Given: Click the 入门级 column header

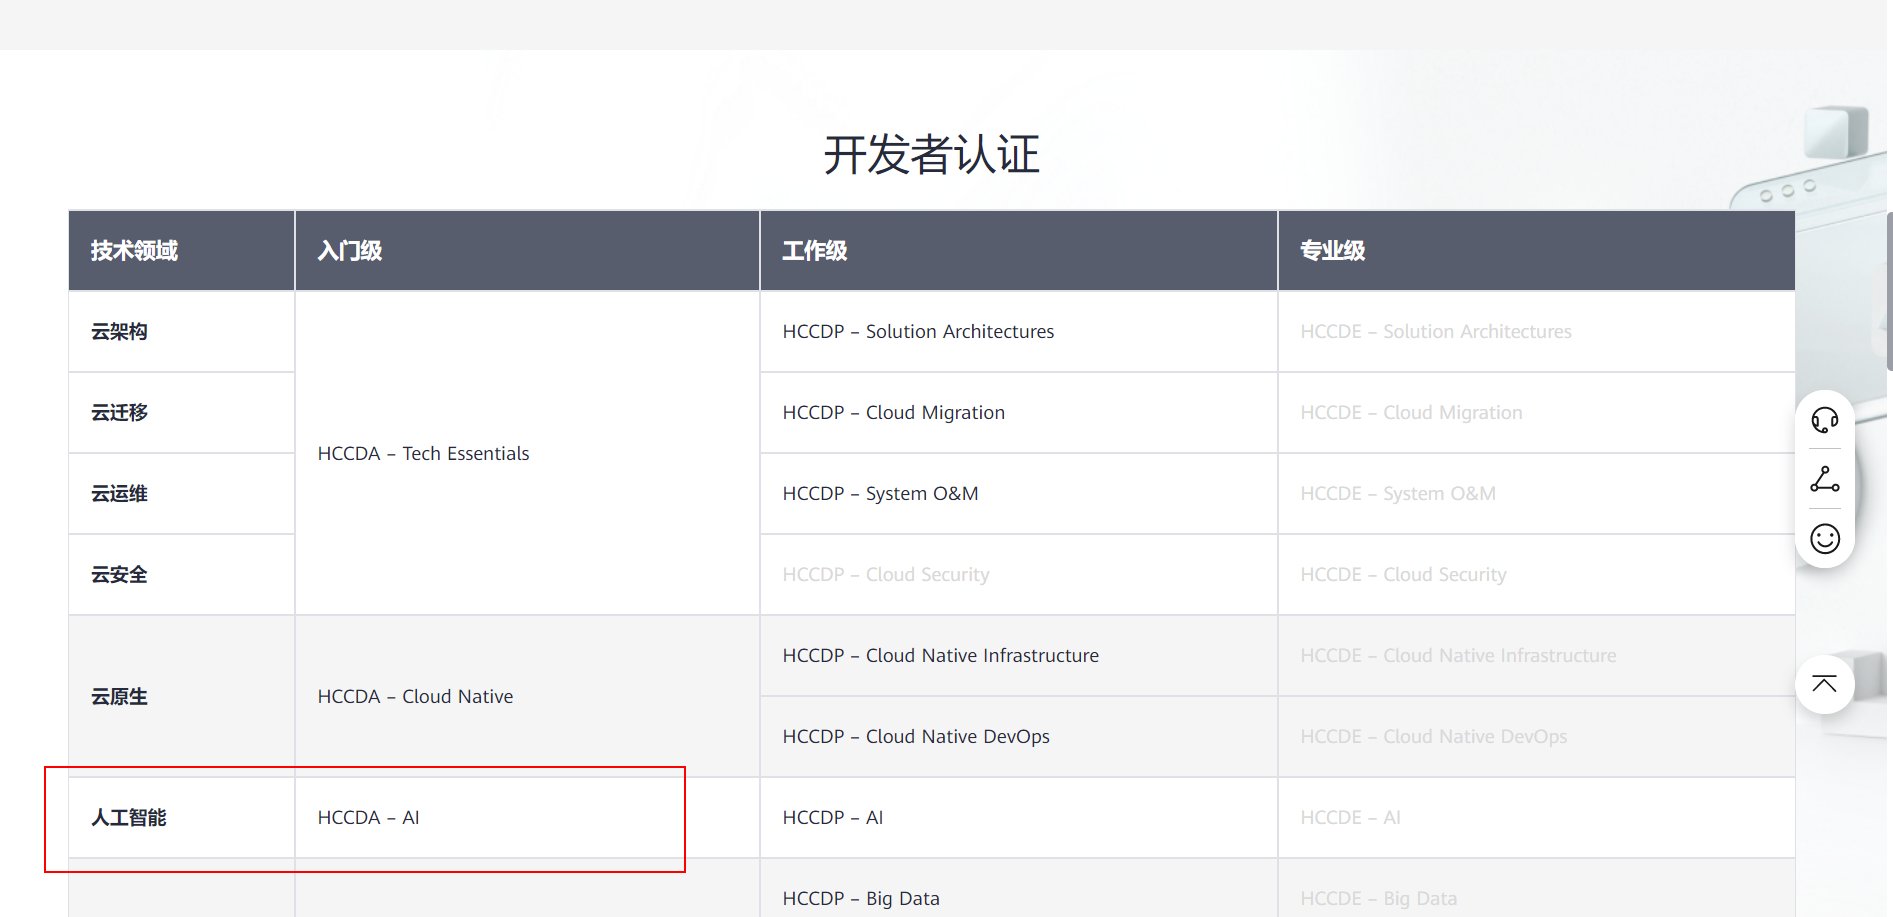Looking at the screenshot, I should 350,251.
